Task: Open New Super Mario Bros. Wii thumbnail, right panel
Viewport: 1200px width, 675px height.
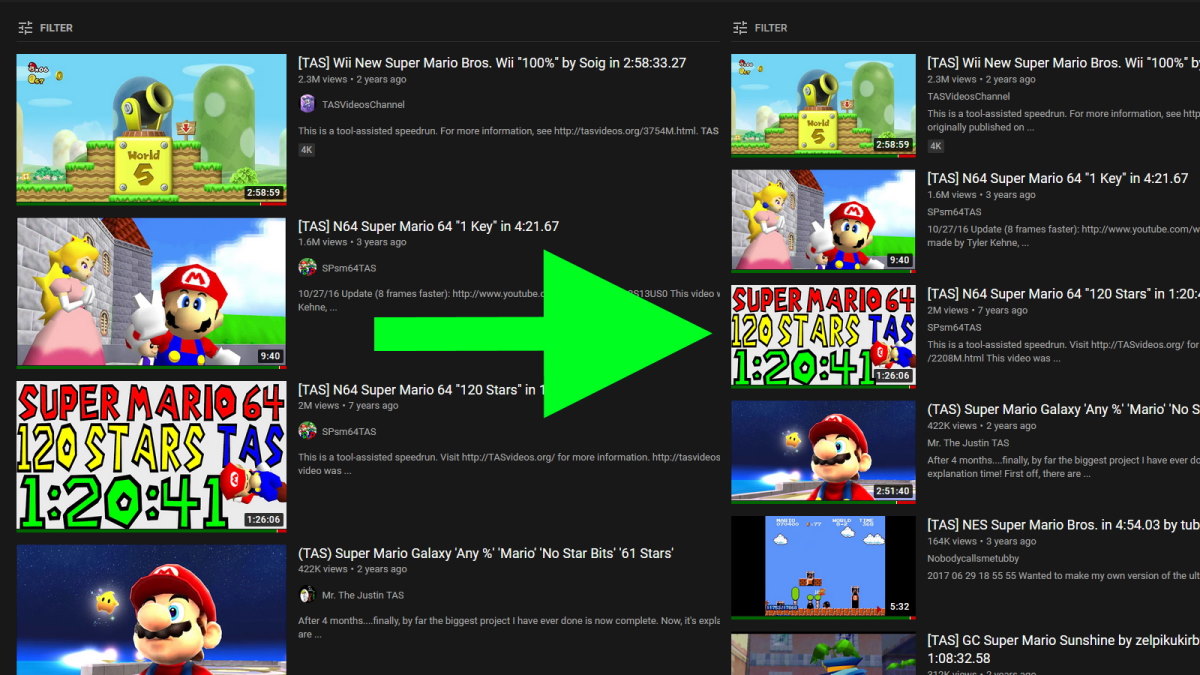Action: [x=823, y=105]
